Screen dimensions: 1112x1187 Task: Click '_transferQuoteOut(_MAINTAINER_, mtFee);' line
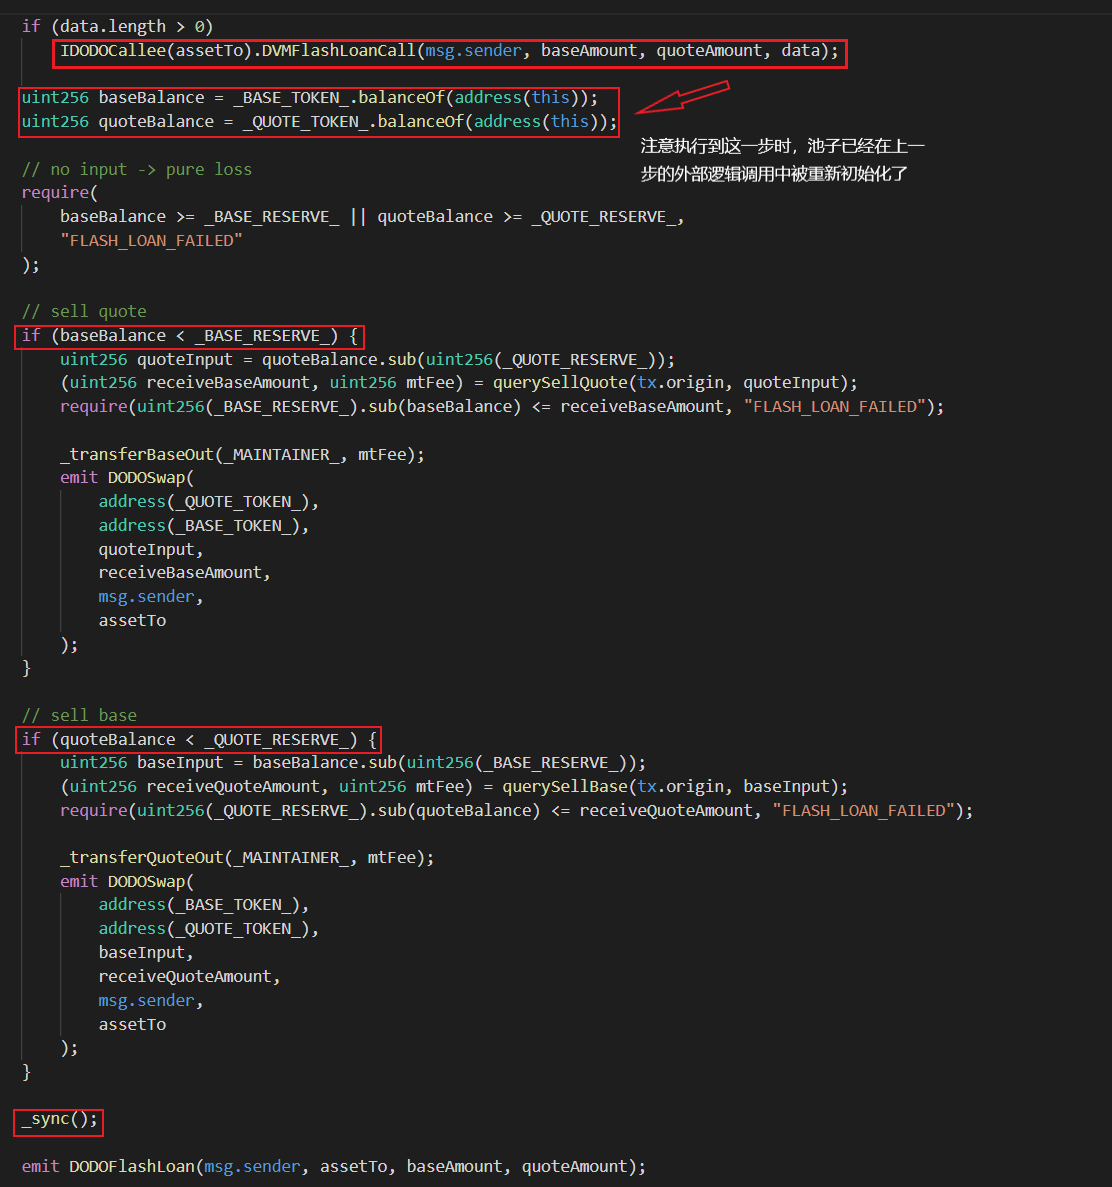tap(247, 858)
